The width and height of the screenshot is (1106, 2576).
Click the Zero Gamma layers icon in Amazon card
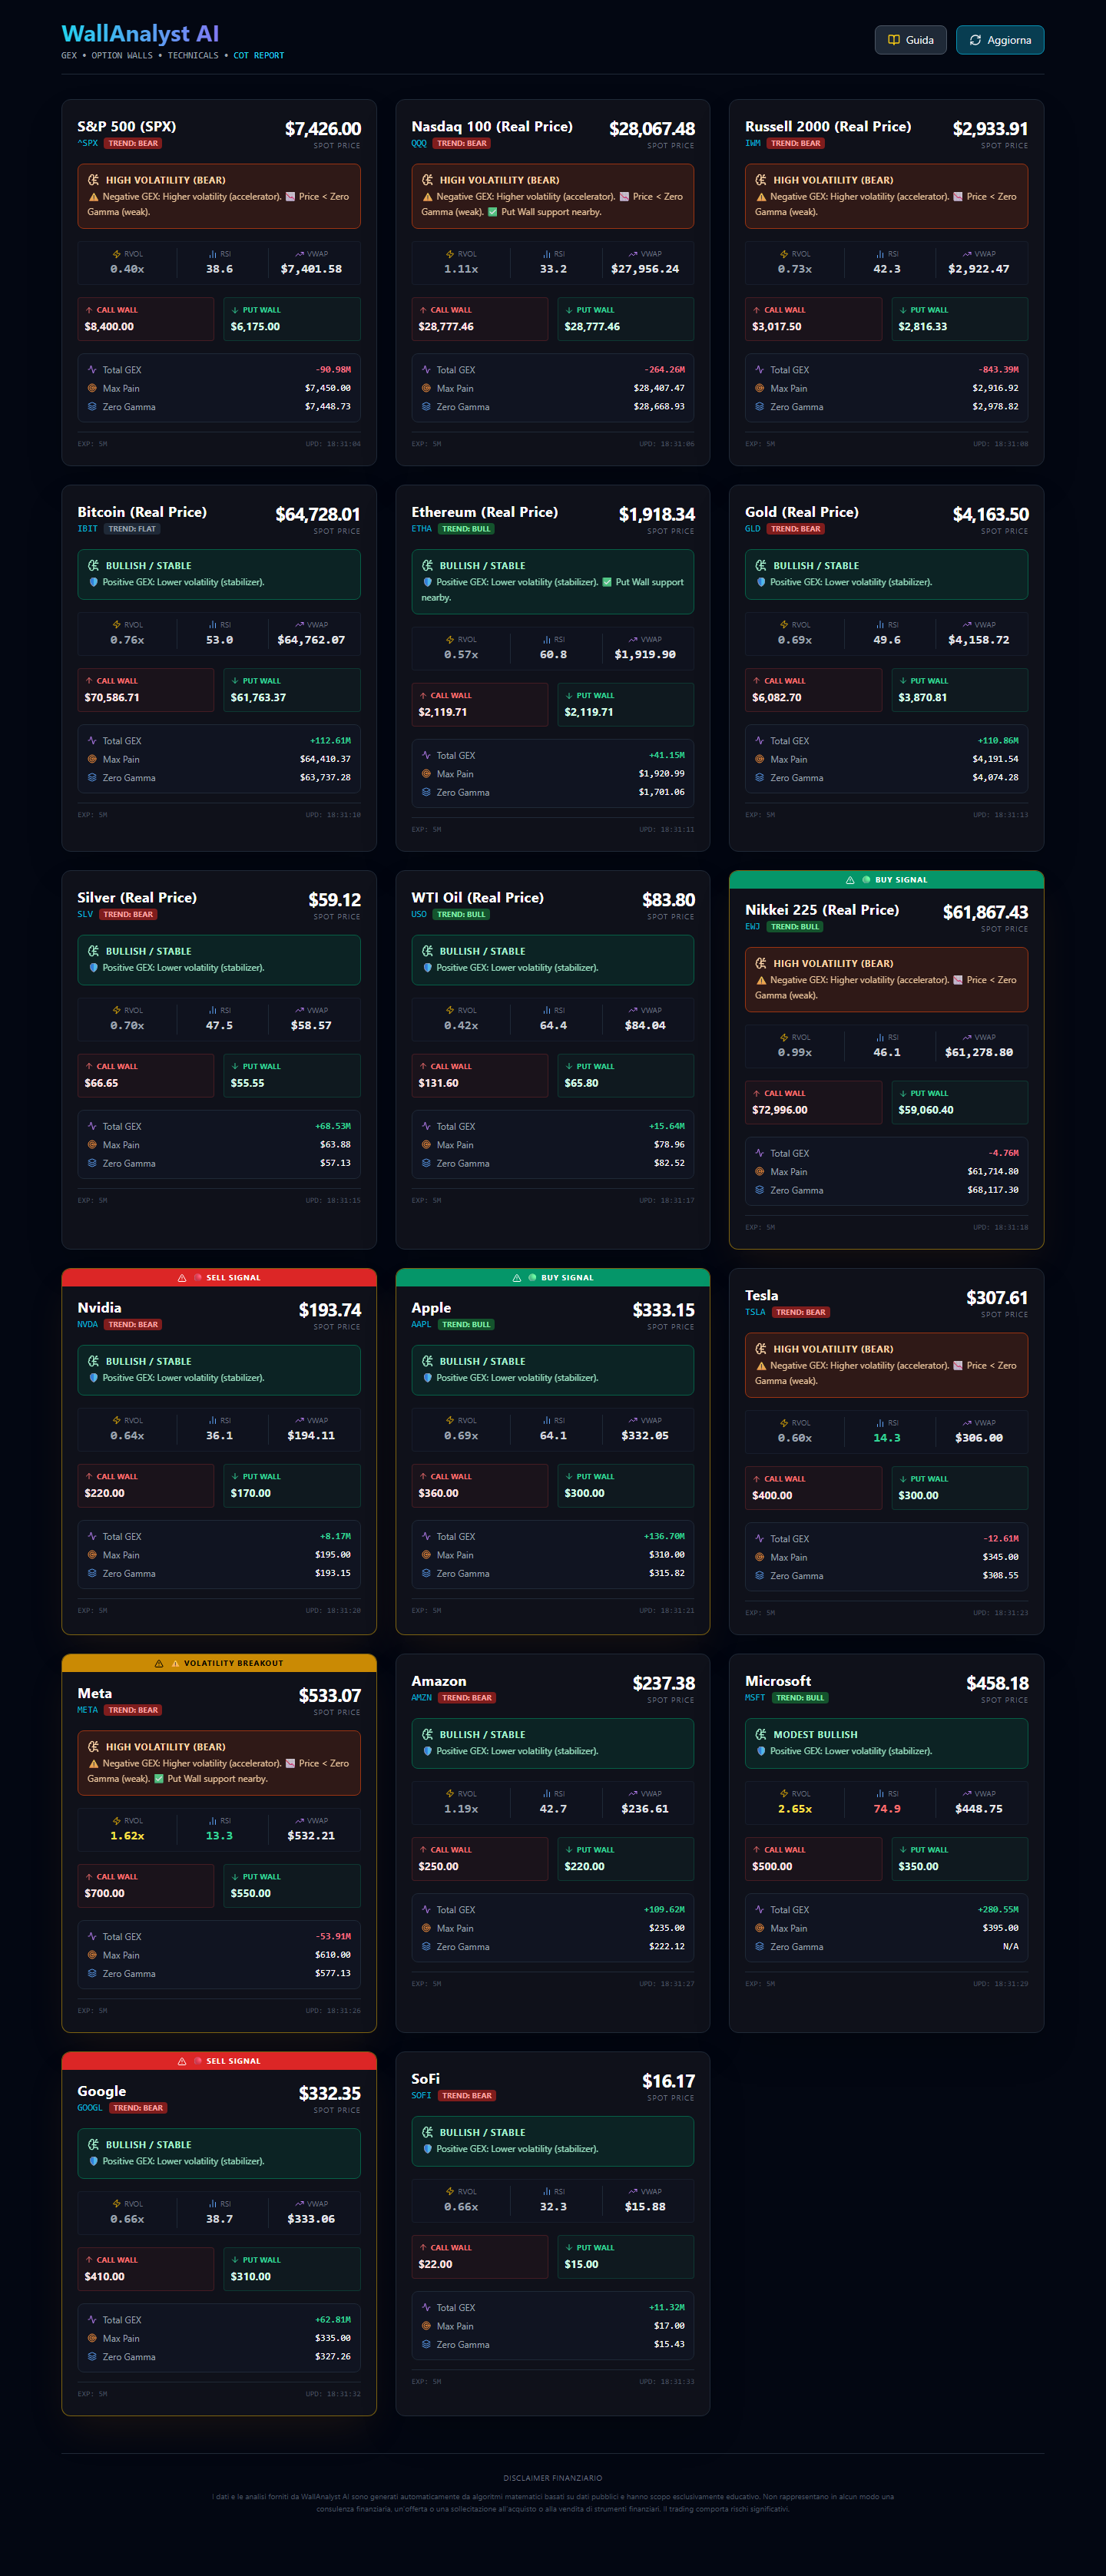pos(426,1946)
